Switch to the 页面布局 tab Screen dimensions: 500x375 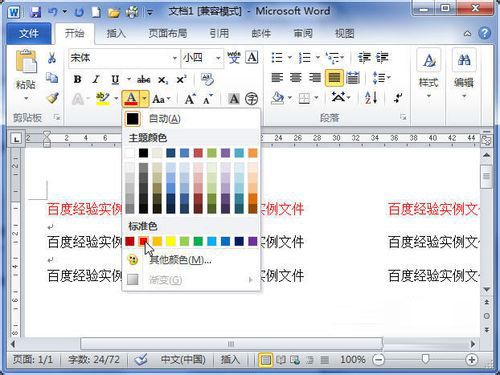[168, 33]
